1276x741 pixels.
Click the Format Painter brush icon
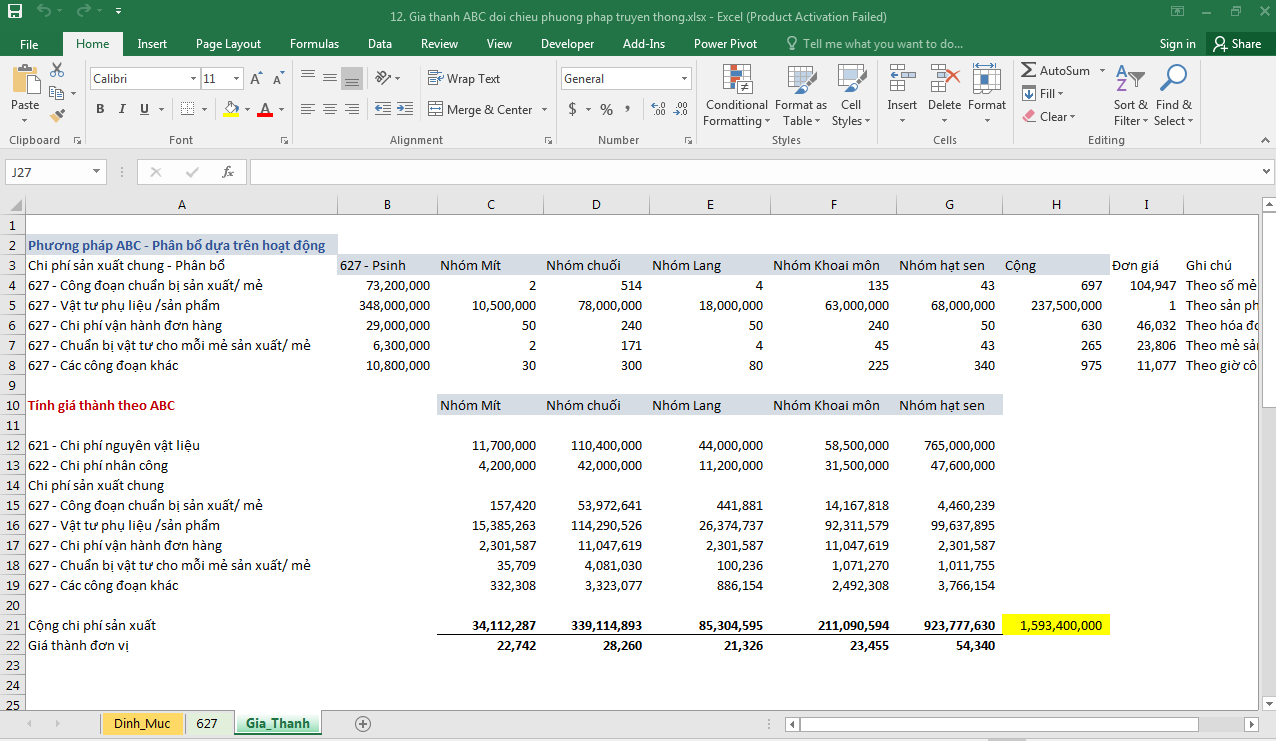pos(57,116)
